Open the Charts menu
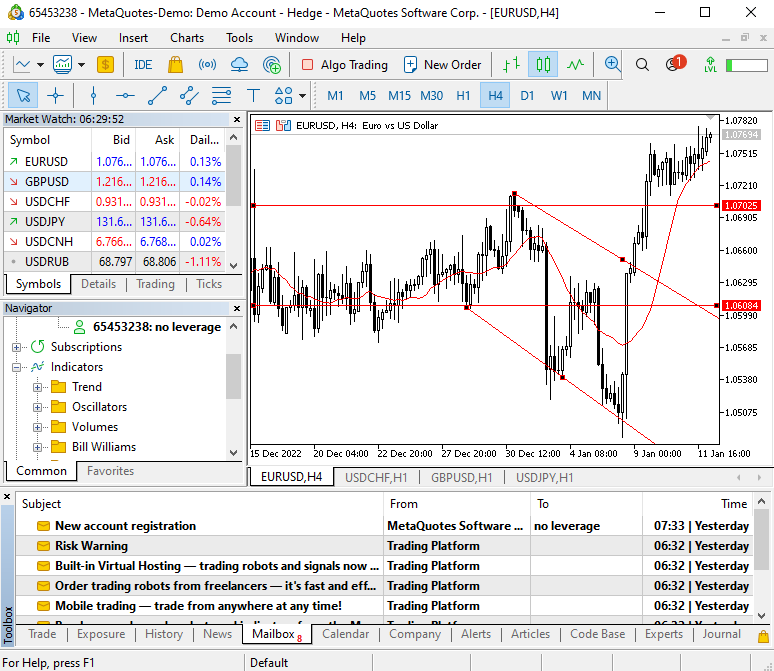 (x=187, y=38)
